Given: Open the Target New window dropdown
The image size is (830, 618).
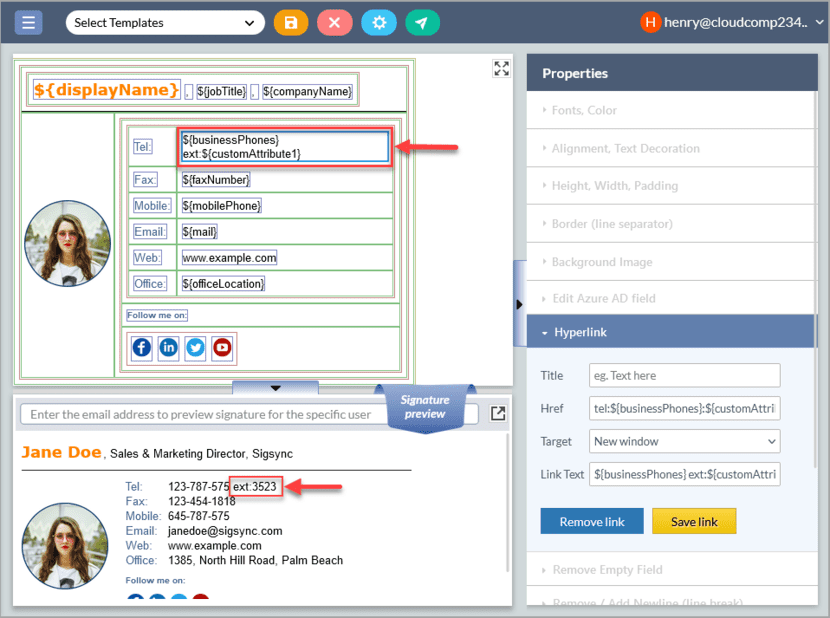Looking at the screenshot, I should pyautogui.click(x=684, y=441).
